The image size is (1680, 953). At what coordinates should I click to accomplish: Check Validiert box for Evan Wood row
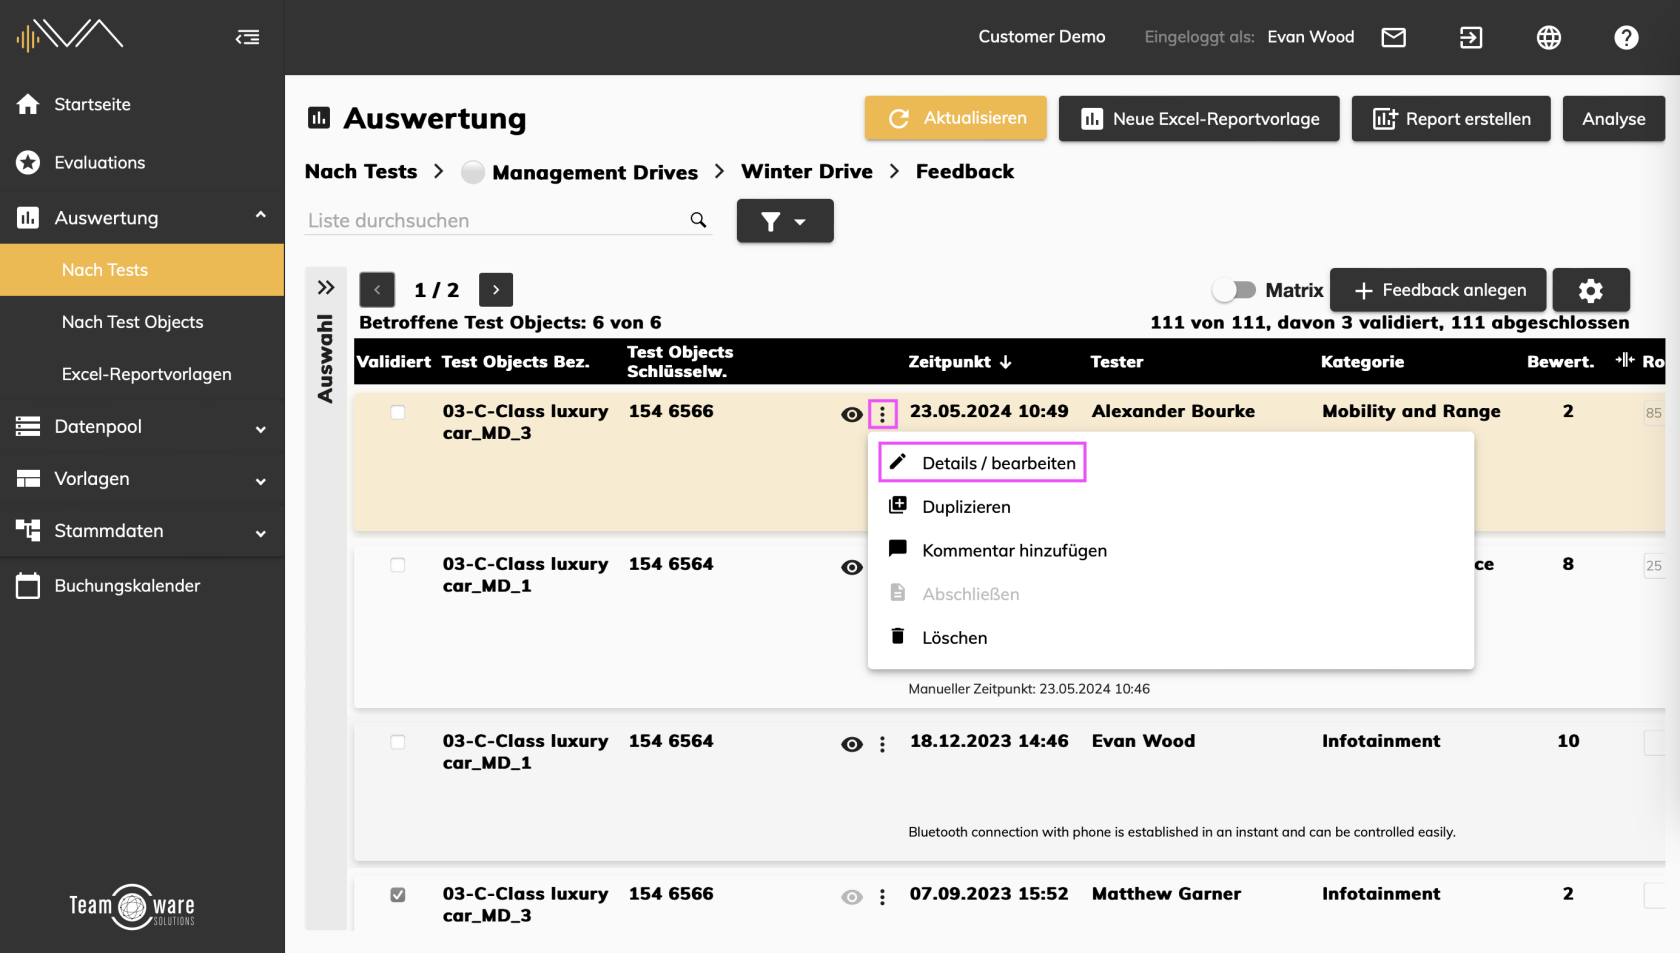tap(398, 742)
